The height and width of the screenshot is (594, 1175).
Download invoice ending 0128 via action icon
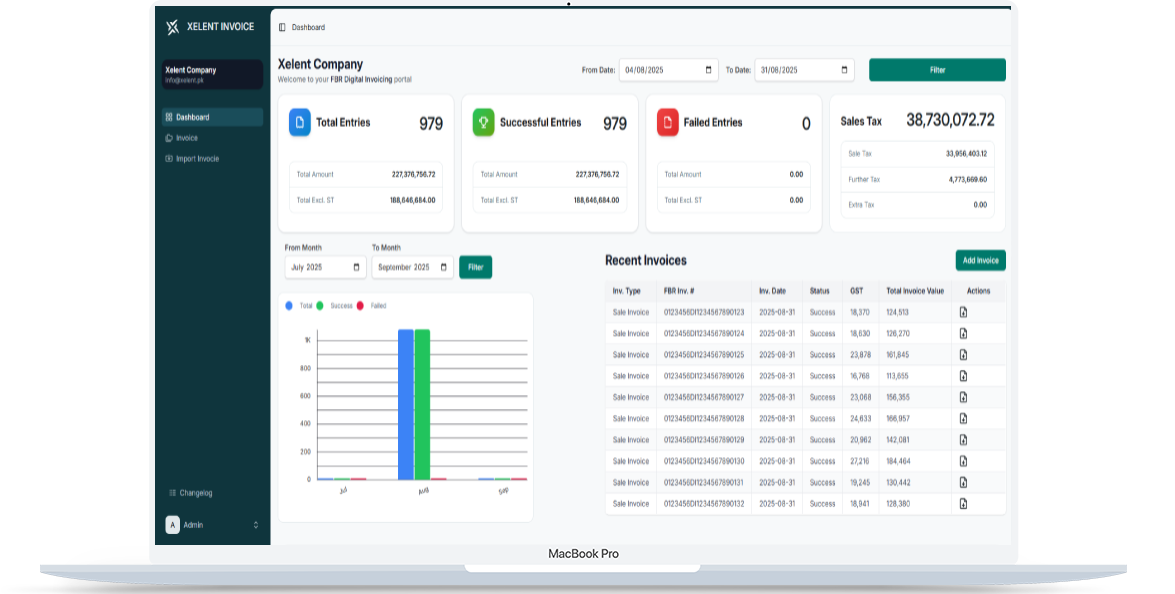click(964, 419)
